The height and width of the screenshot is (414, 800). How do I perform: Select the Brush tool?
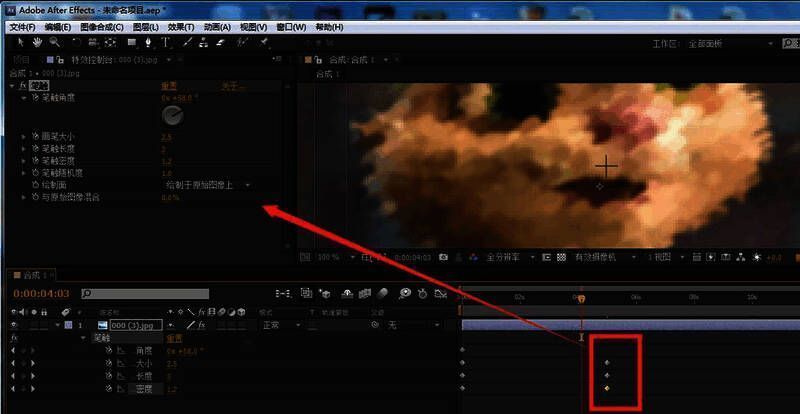click(187, 42)
